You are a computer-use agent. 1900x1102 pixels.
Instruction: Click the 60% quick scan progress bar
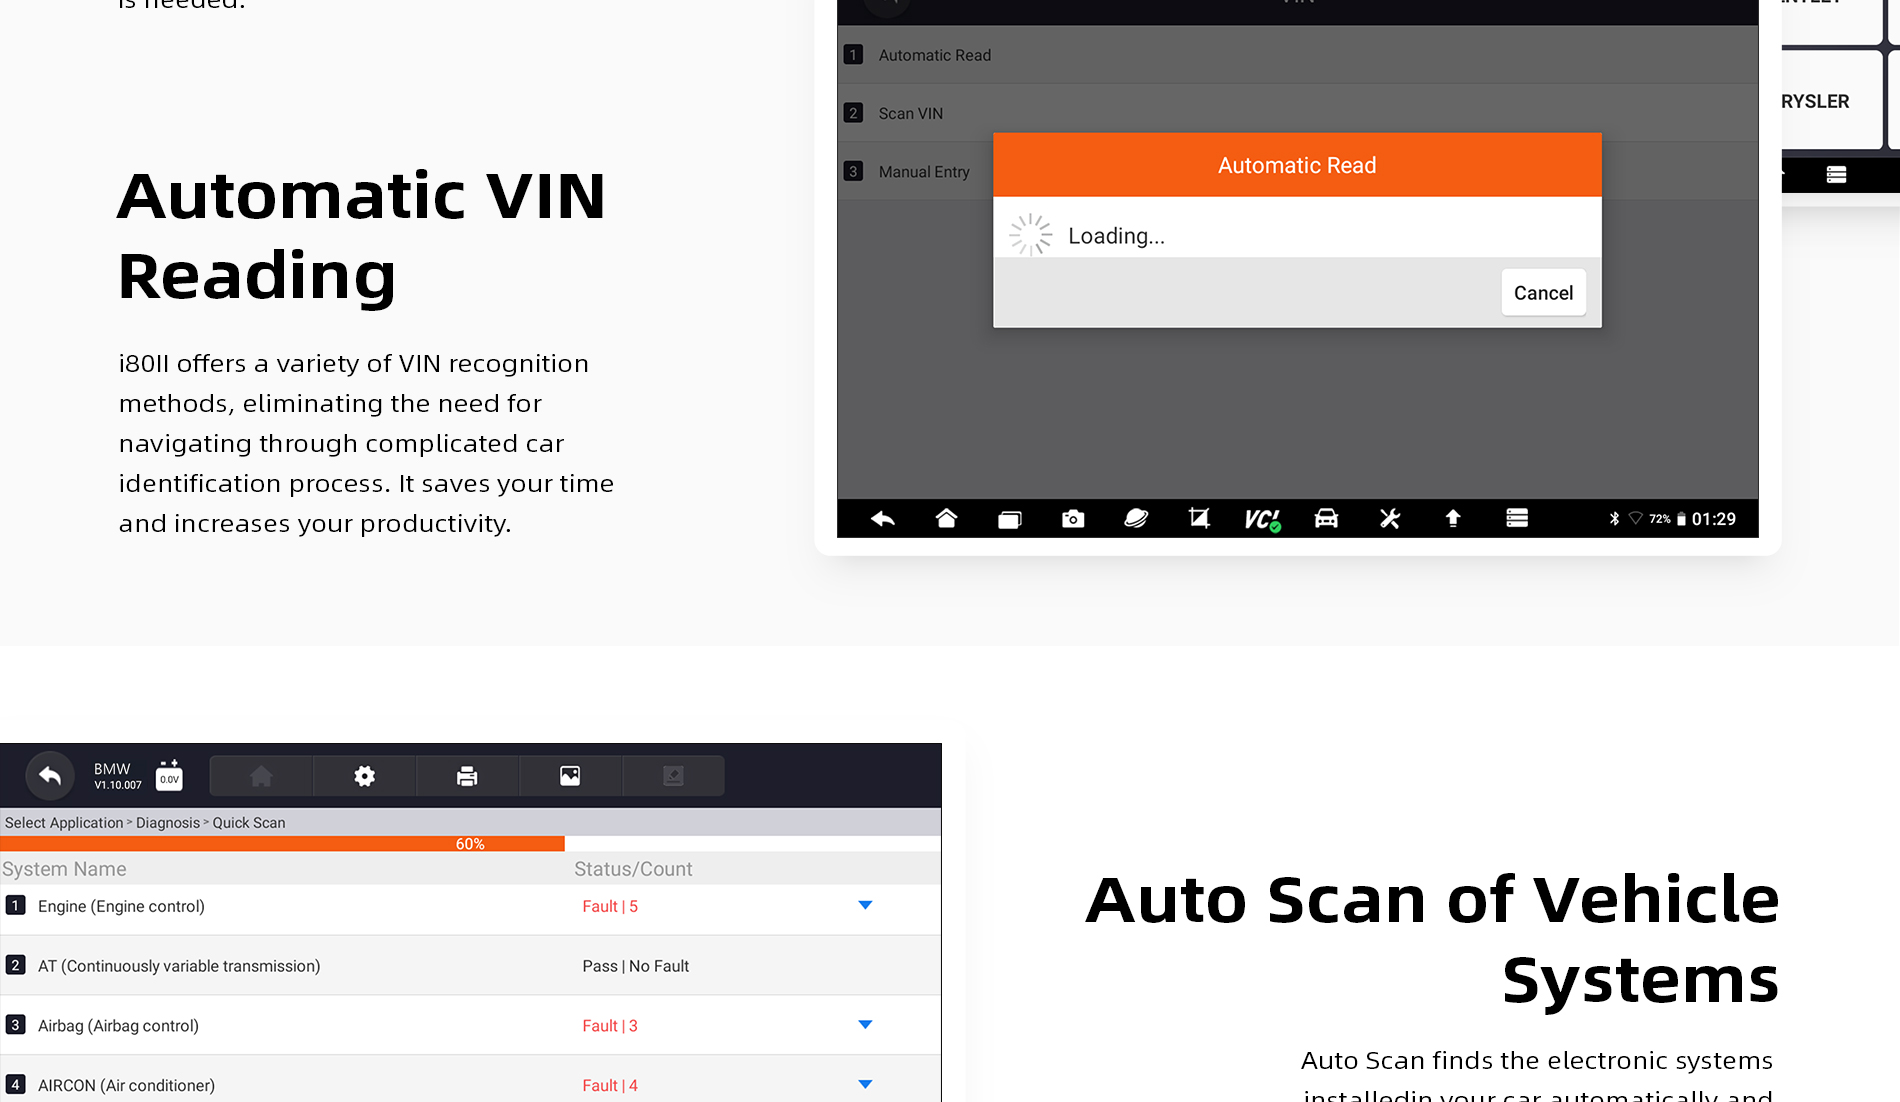point(470,844)
